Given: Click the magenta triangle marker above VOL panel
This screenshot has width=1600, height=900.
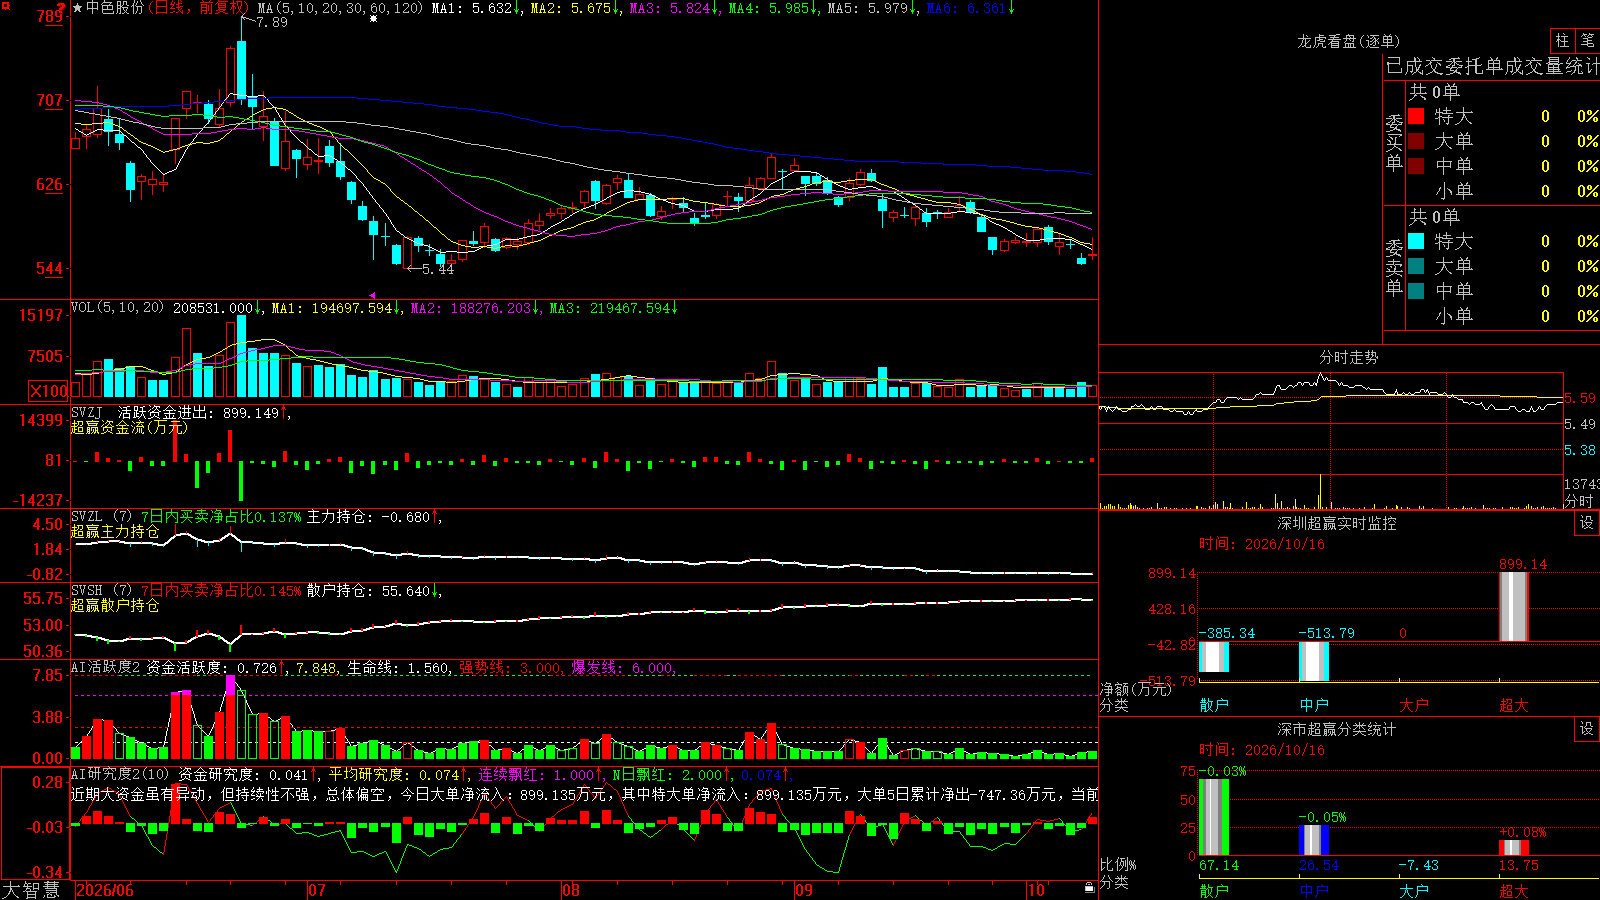Looking at the screenshot, I should 372,295.
